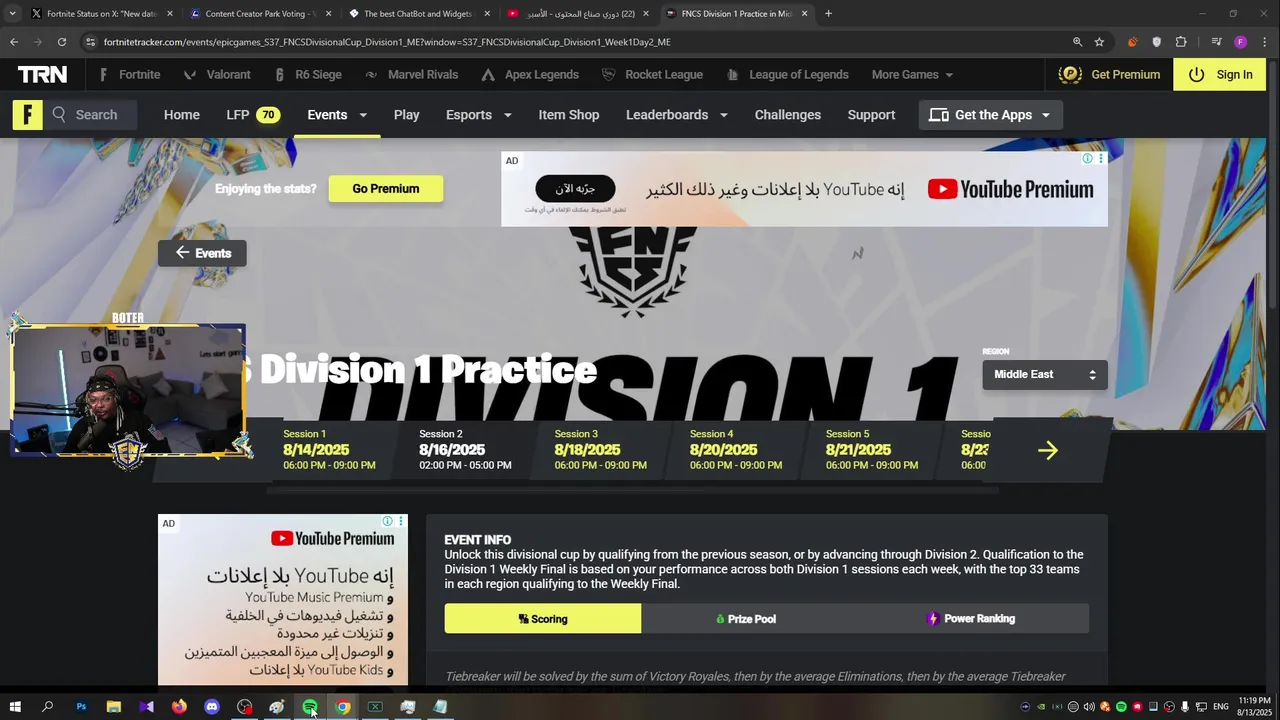Image resolution: width=1280 pixels, height=720 pixels.
Task: Click the Go Premium button
Action: [386, 189]
